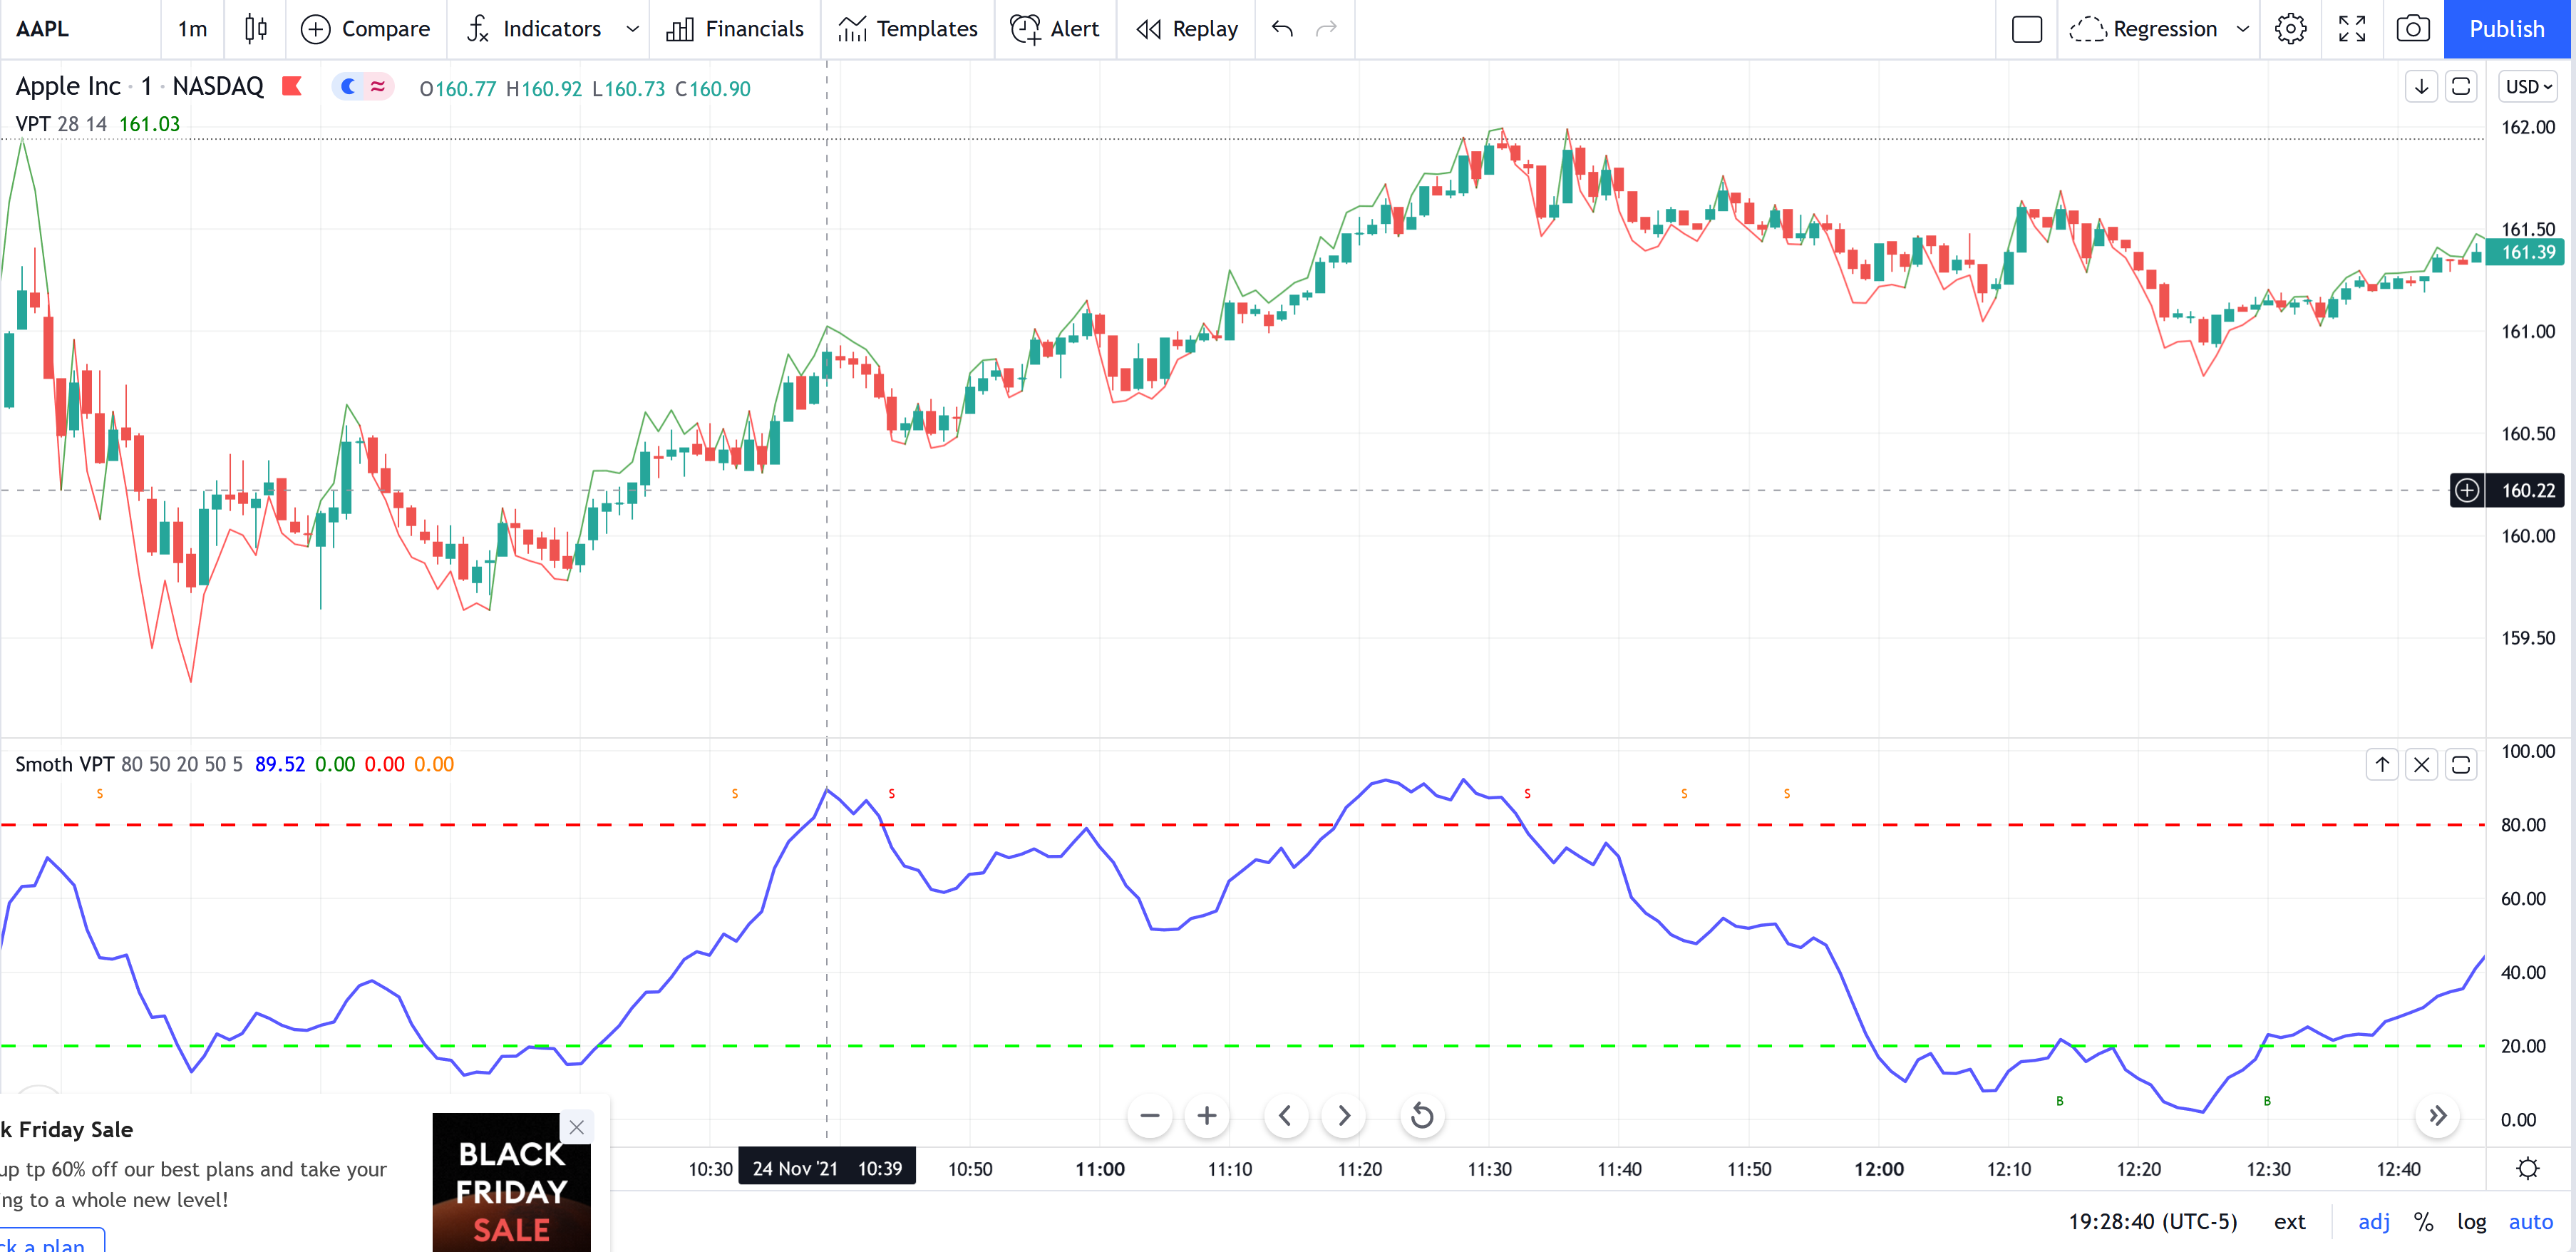The image size is (2576, 1252).
Task: Click the 24 Nov '21 10:39 time label
Action: [x=826, y=1168]
